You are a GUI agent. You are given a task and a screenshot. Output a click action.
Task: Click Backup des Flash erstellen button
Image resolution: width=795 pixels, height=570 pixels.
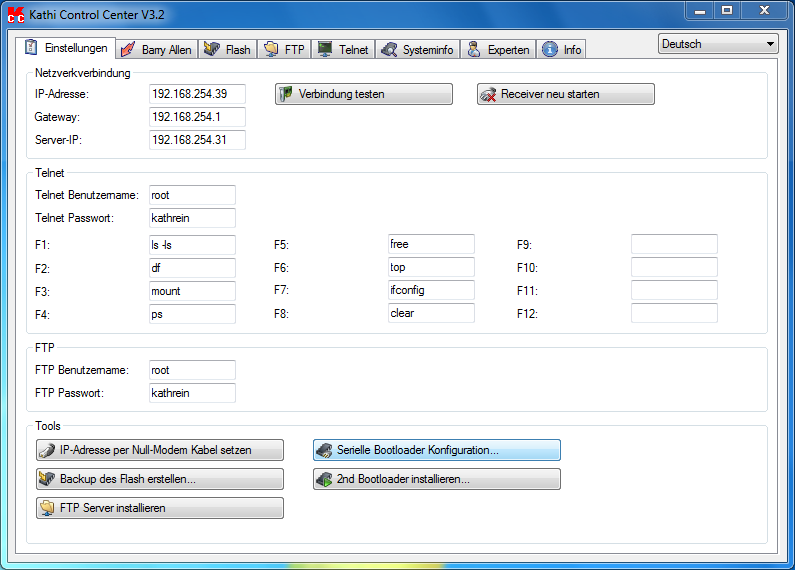160,479
